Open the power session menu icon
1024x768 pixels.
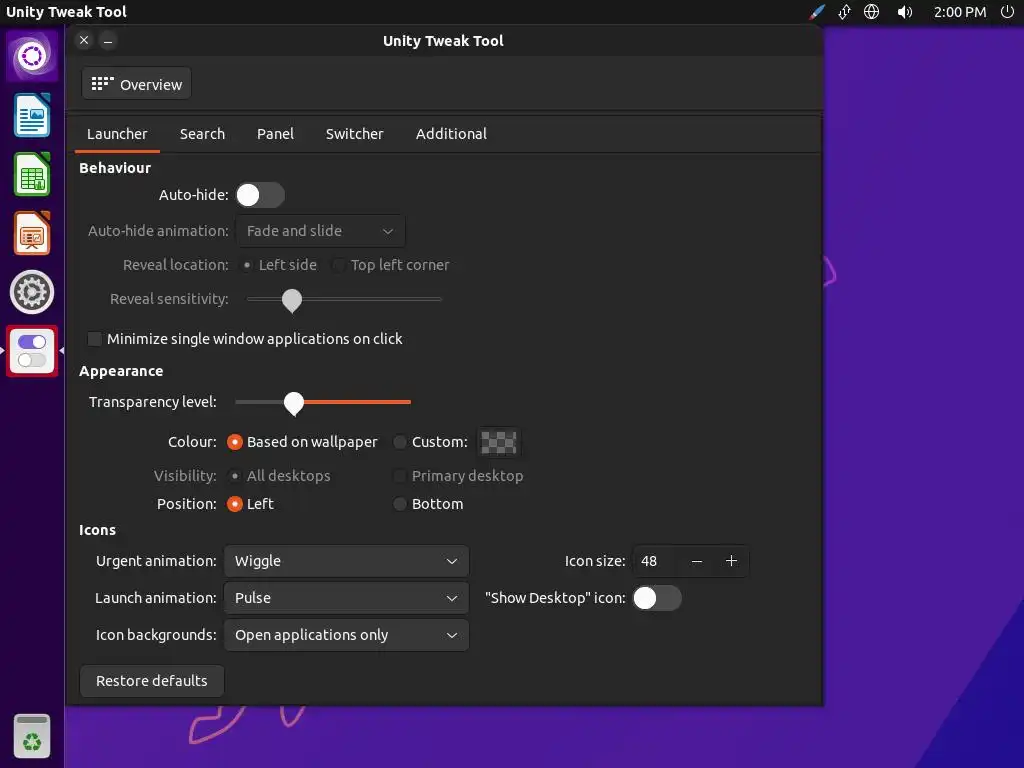(x=1007, y=12)
